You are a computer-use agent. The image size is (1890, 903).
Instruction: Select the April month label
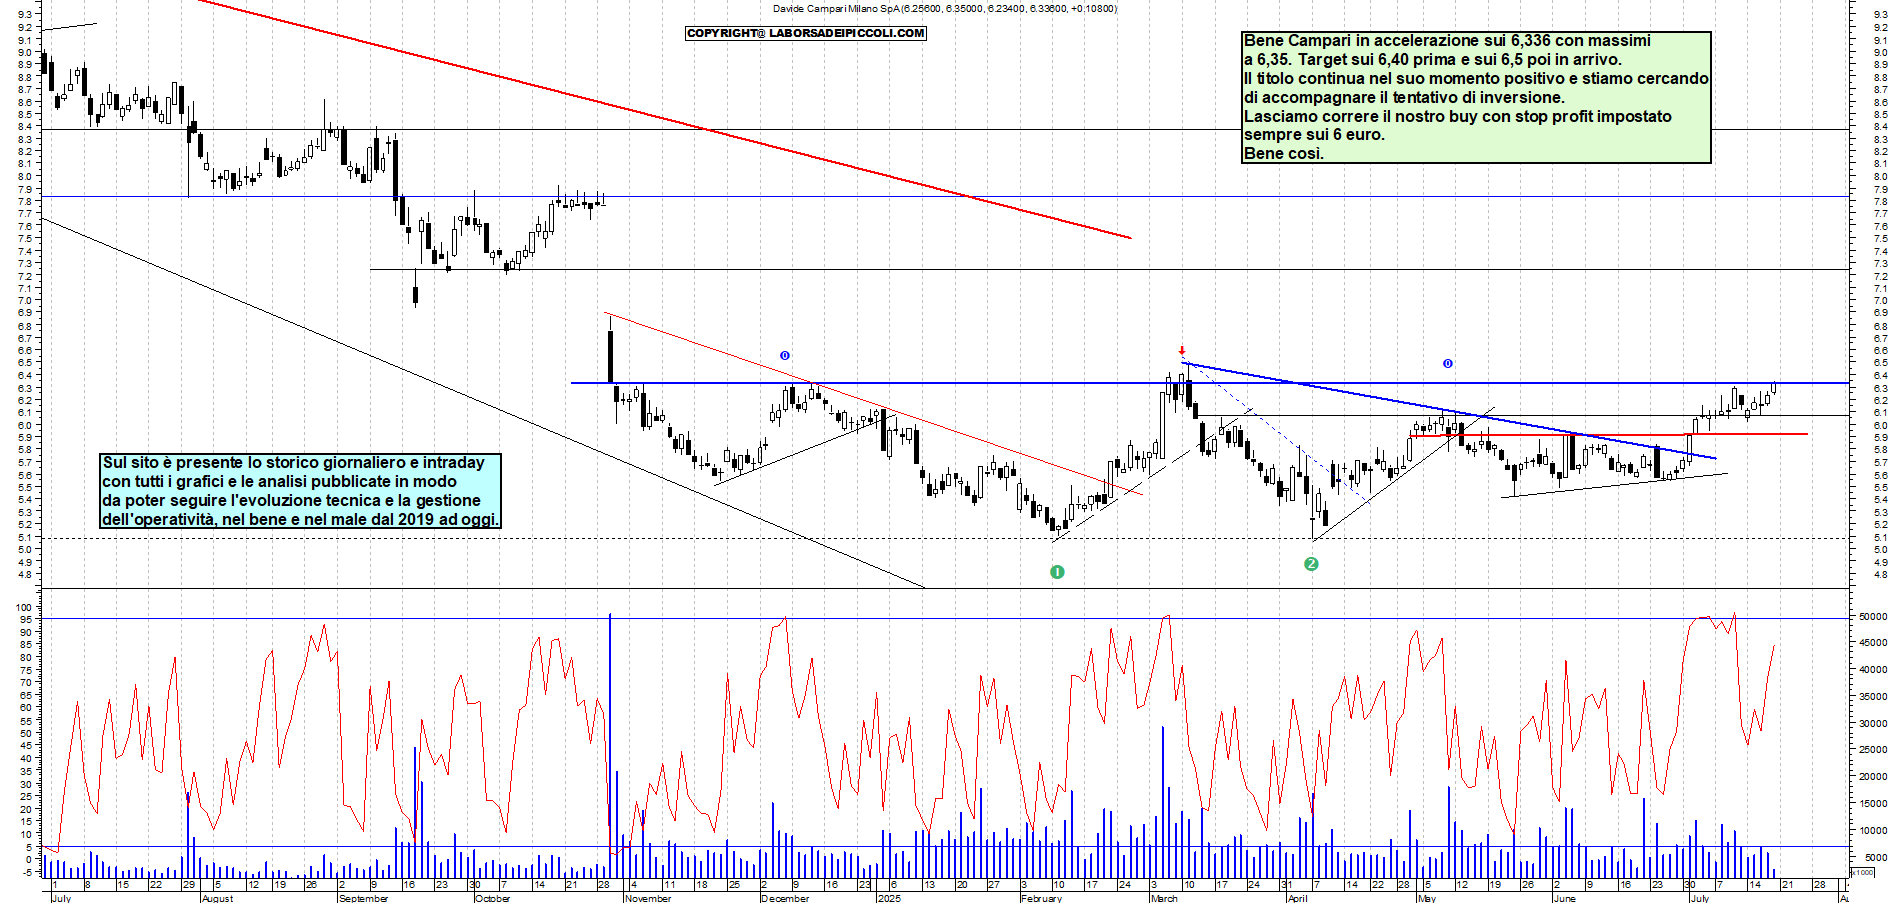[1297, 898]
